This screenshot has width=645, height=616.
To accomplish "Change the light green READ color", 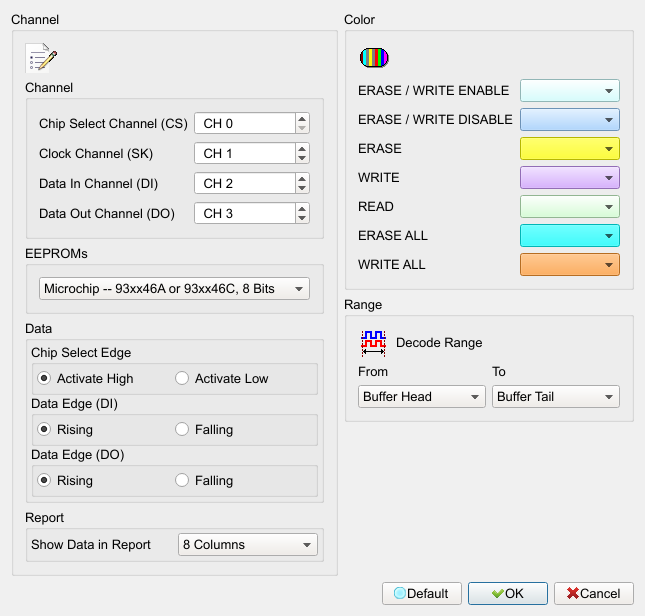I will [570, 207].
